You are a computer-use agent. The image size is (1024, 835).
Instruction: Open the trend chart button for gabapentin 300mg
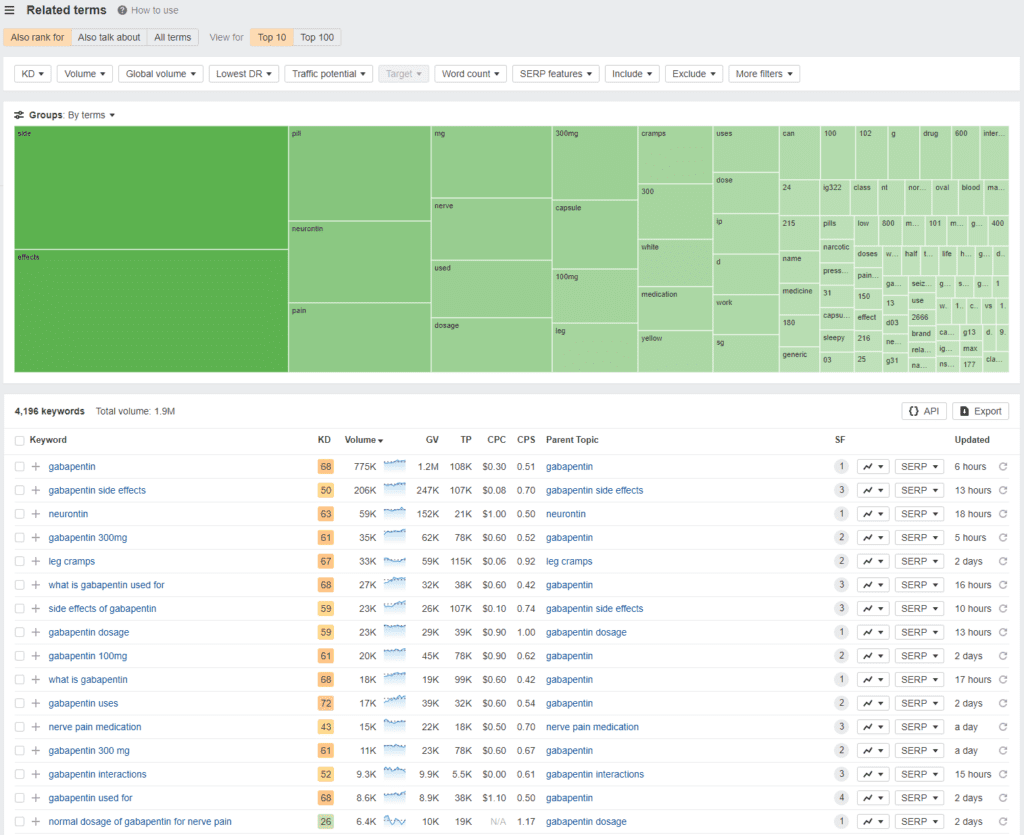[872, 537]
